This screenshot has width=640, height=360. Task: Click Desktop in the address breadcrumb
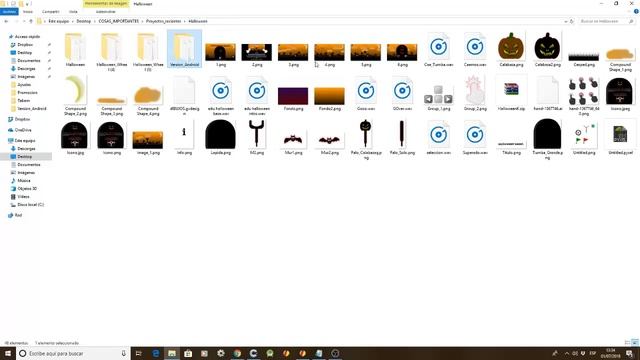pos(84,21)
